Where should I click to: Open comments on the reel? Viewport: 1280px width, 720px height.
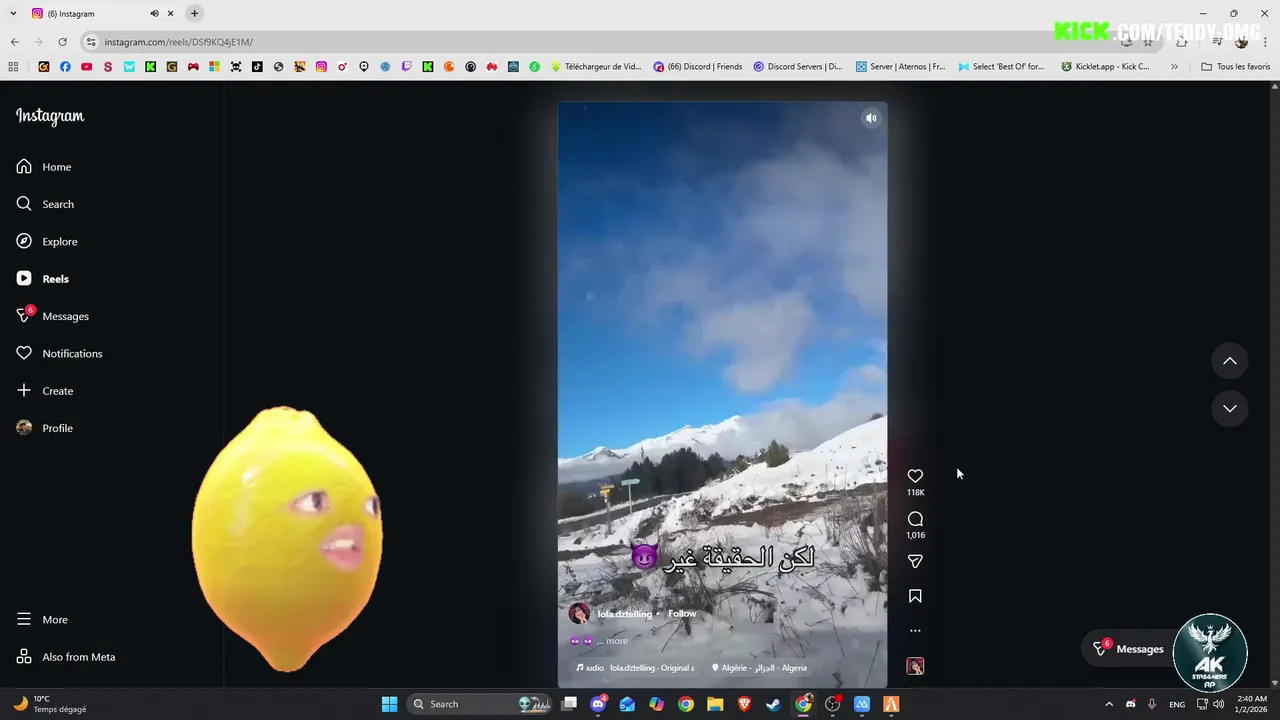915,519
